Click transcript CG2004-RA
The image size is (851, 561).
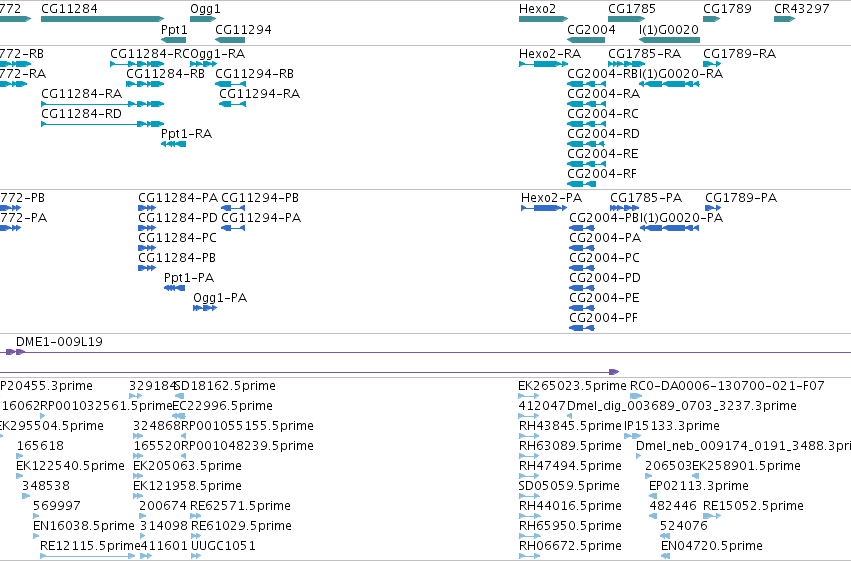coord(604,94)
